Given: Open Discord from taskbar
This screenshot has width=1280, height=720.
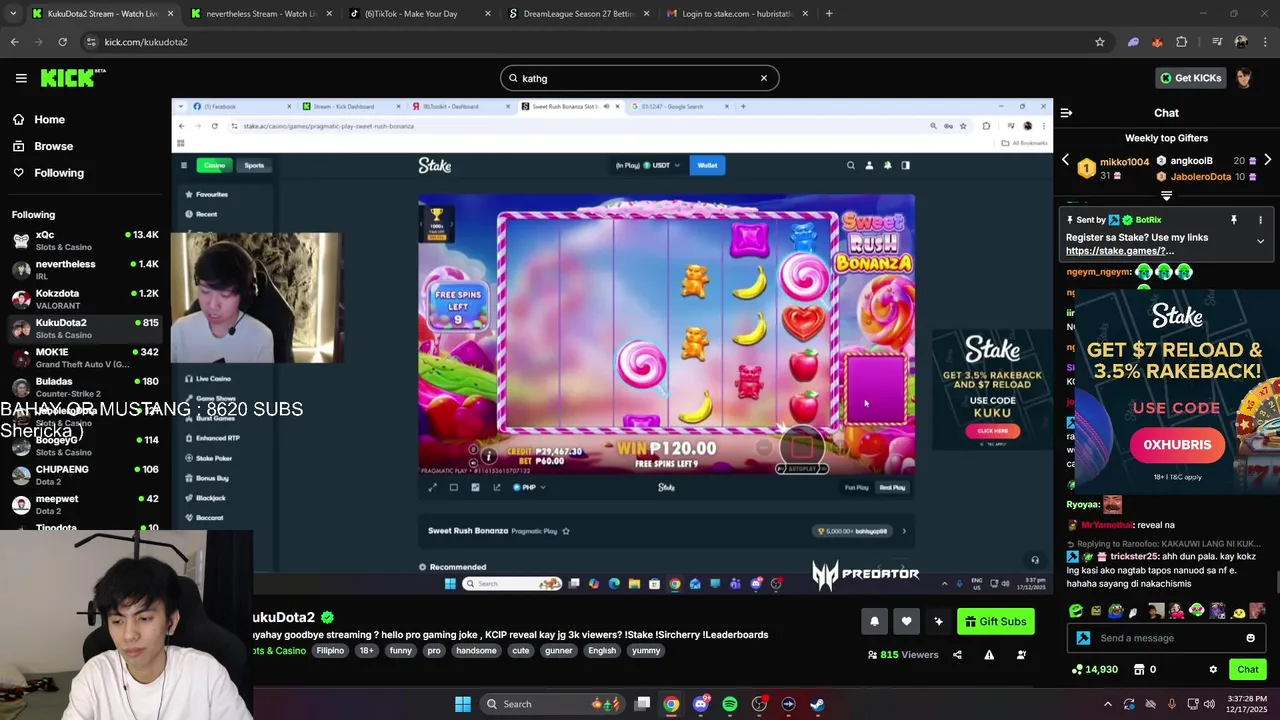Looking at the screenshot, I should click(700, 704).
